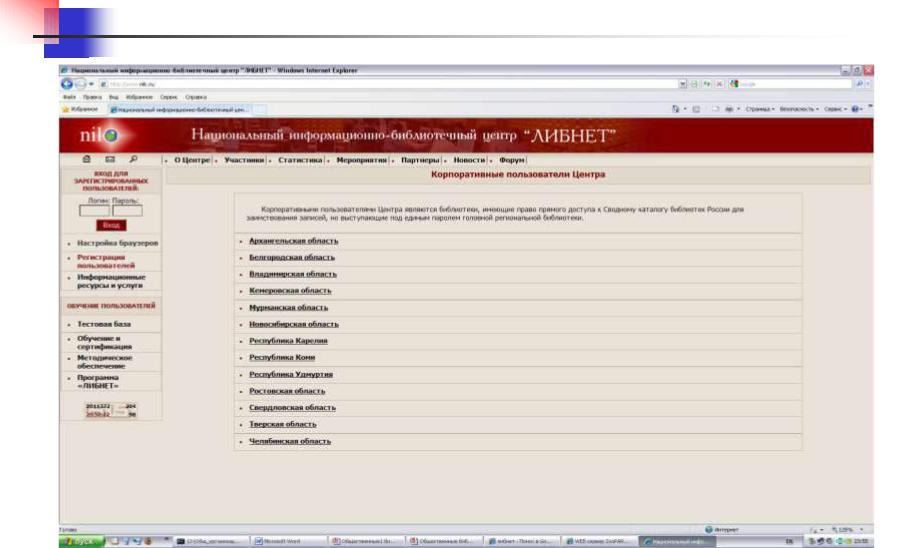Click the Refresh page icon
Image resolution: width=897 pixels, height=548 pixels.
click(x=707, y=84)
